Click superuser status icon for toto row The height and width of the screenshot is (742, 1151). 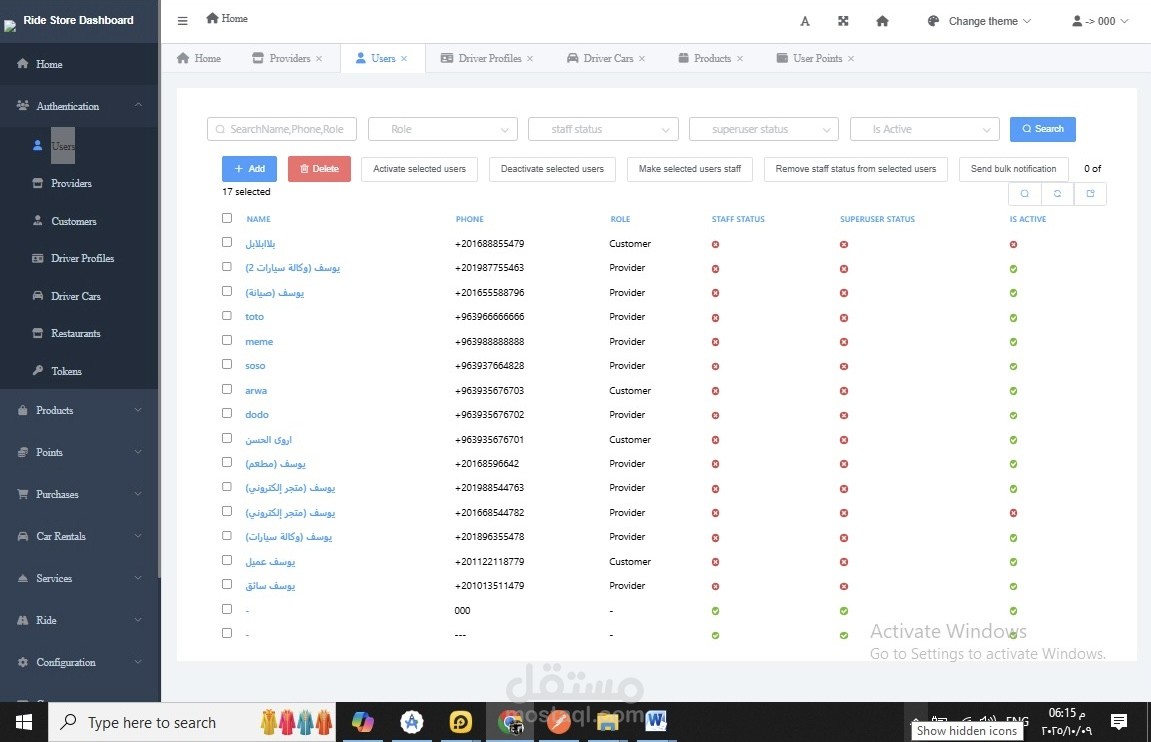coord(844,318)
